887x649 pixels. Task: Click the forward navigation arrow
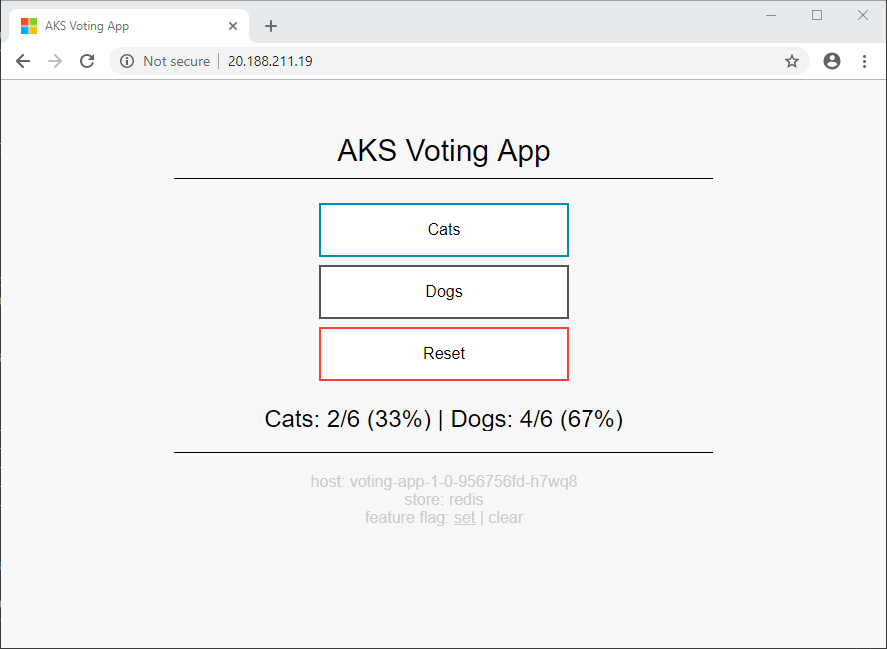pos(55,61)
